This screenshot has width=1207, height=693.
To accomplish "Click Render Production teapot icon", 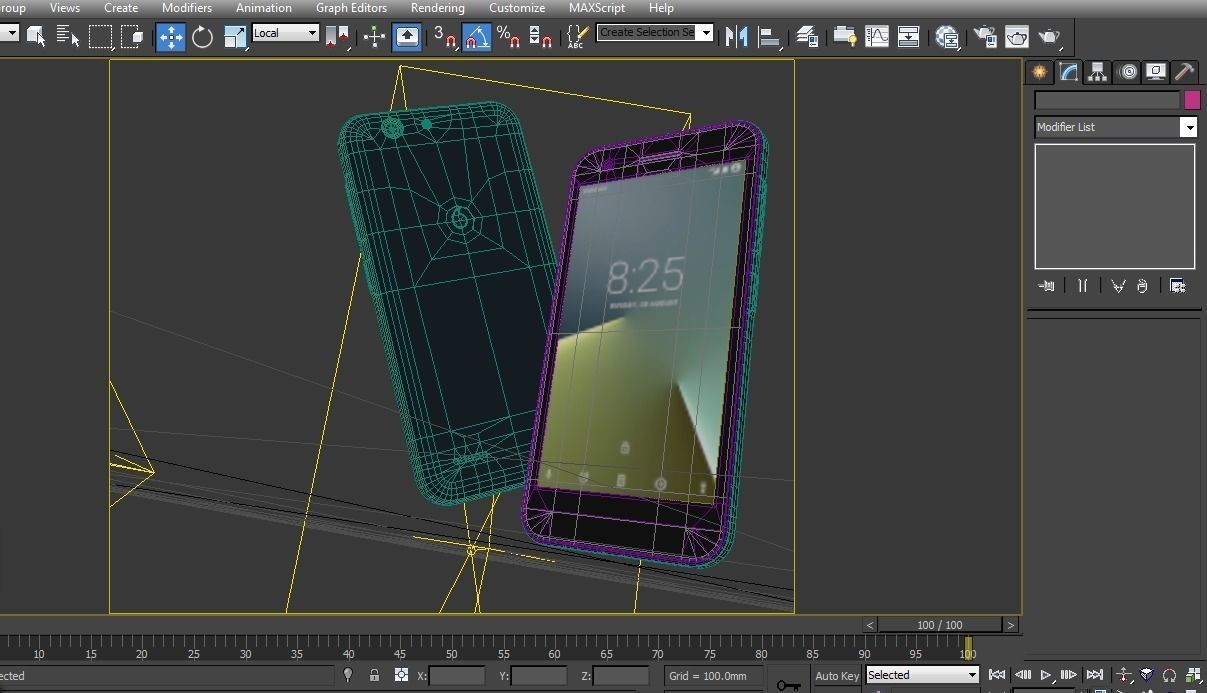I will [x=1048, y=37].
